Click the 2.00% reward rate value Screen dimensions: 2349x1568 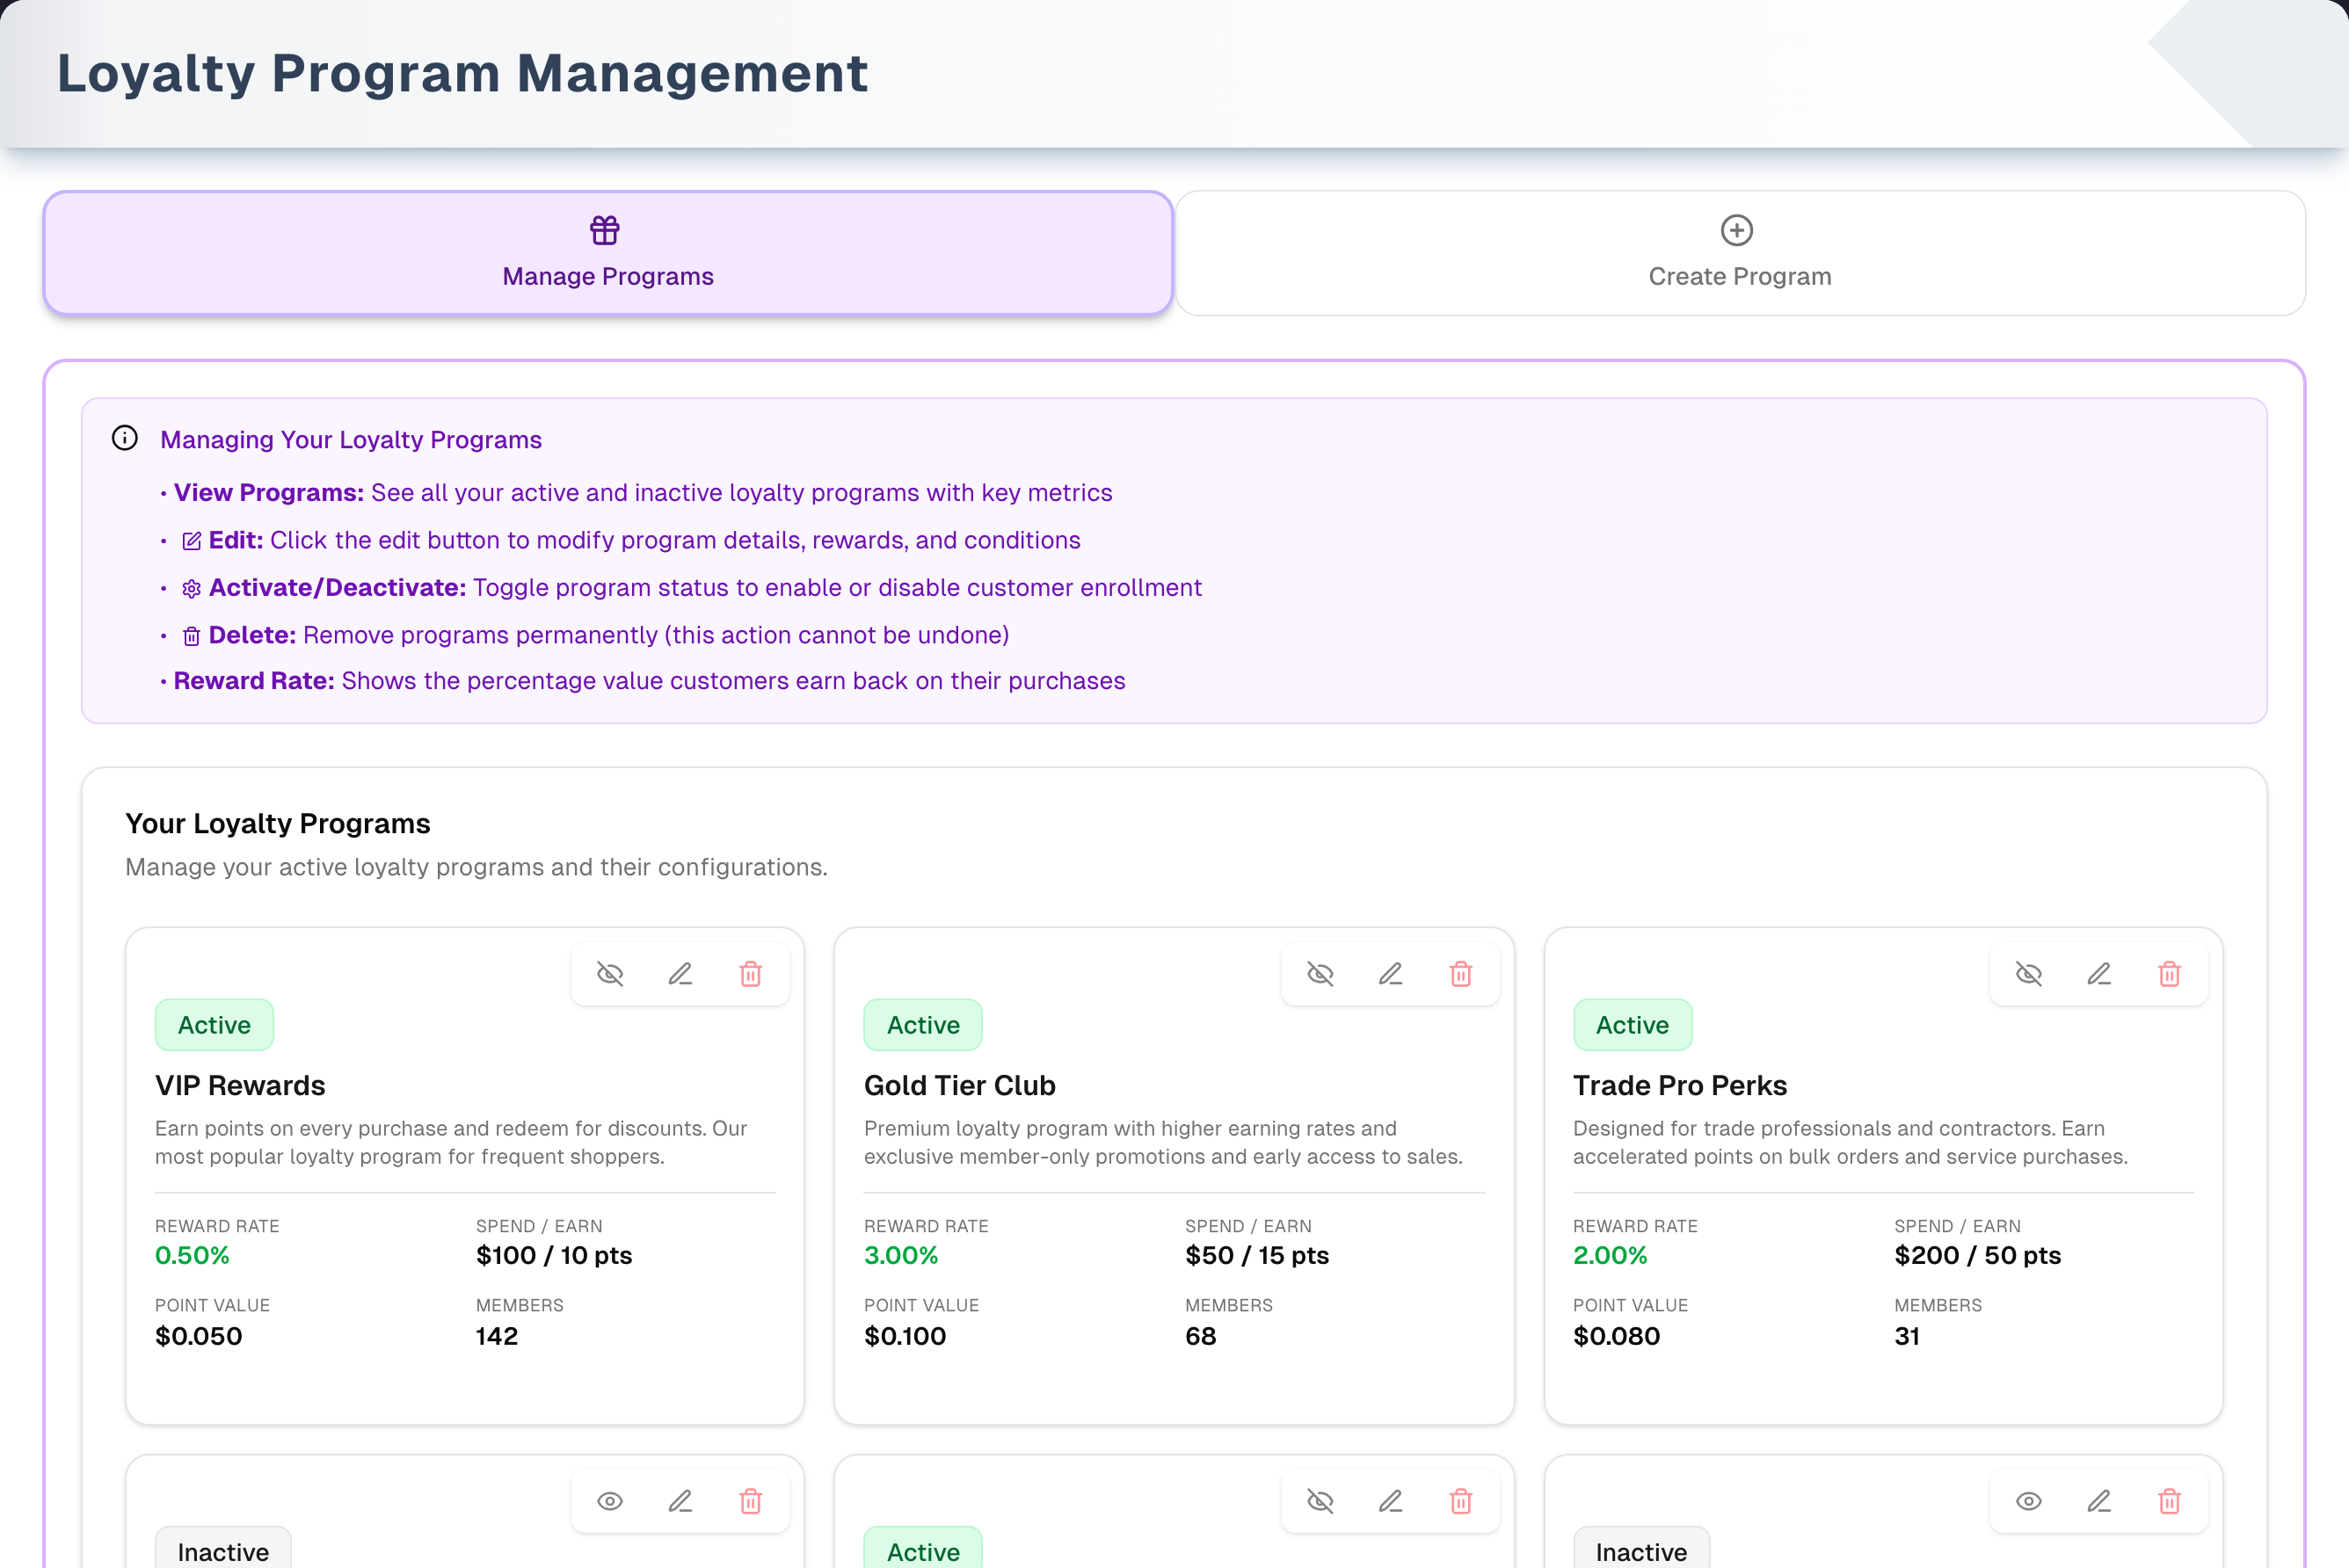[x=1610, y=1255]
